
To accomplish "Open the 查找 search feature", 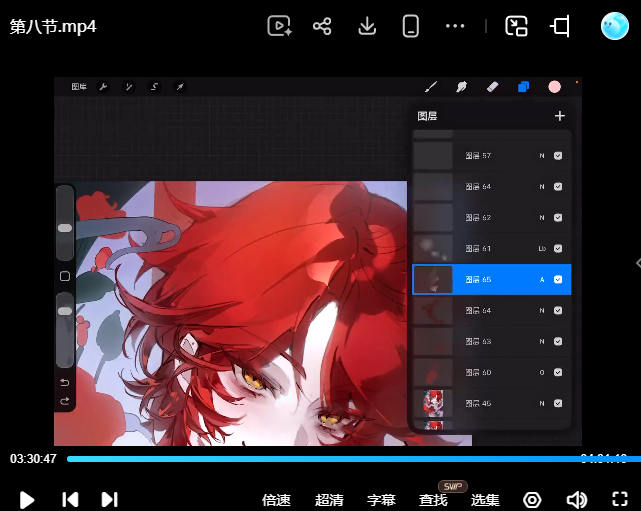I will pyautogui.click(x=433, y=500).
